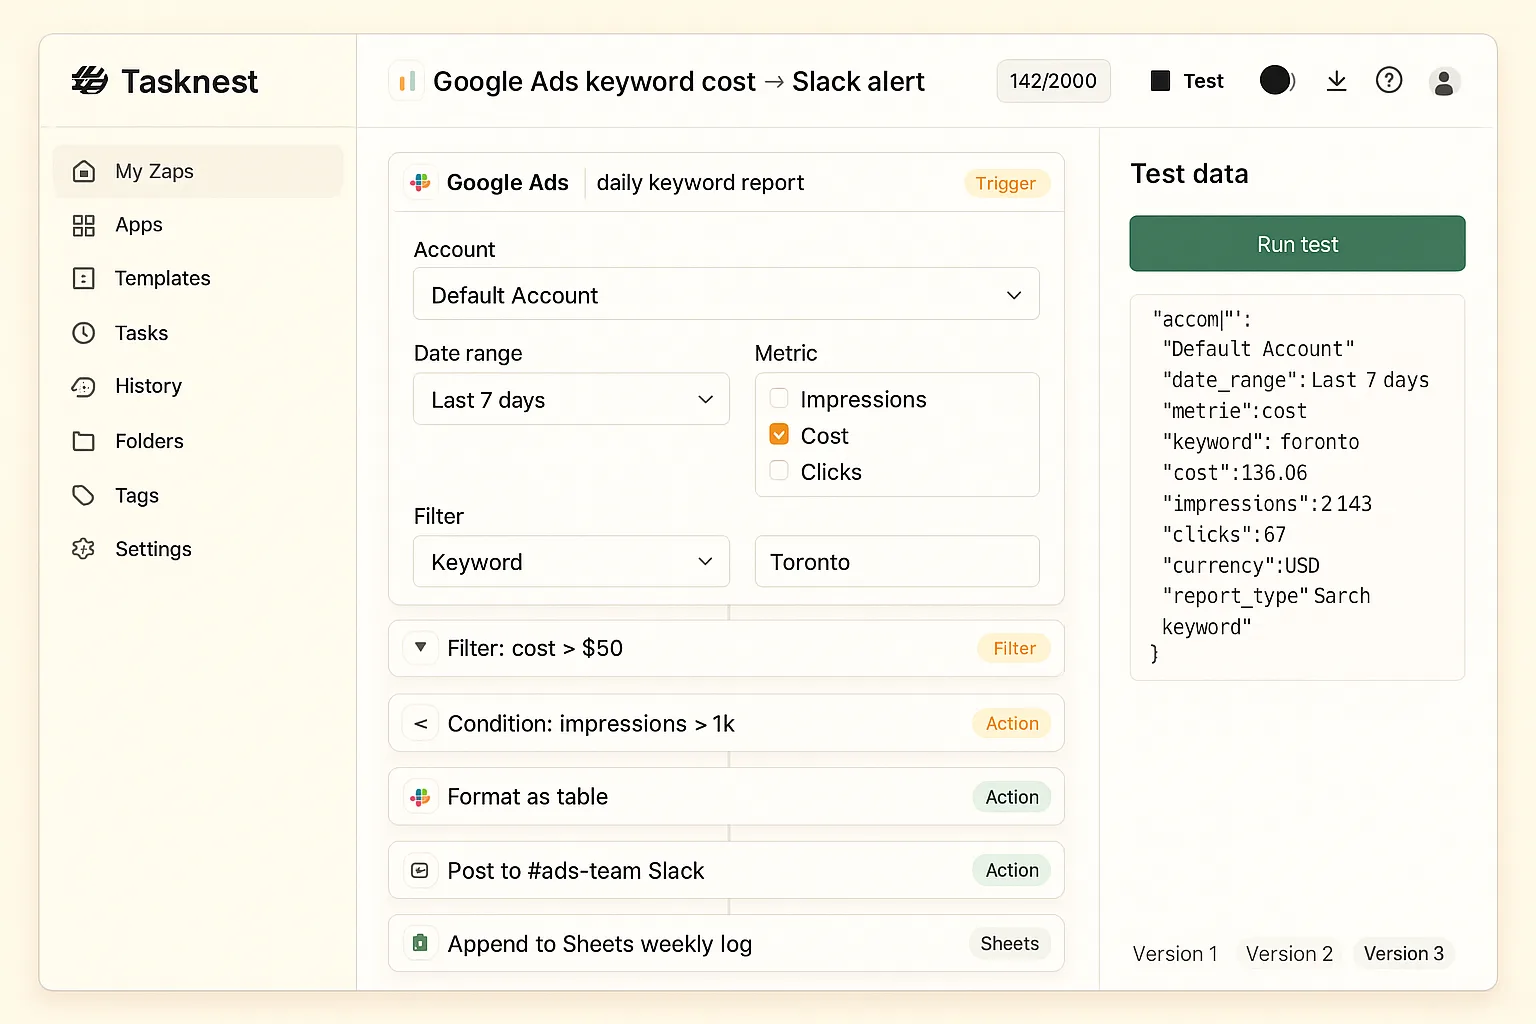Viewport: 1536px width, 1024px height.
Task: Click the "clicks":67 line
Action: (1224, 535)
